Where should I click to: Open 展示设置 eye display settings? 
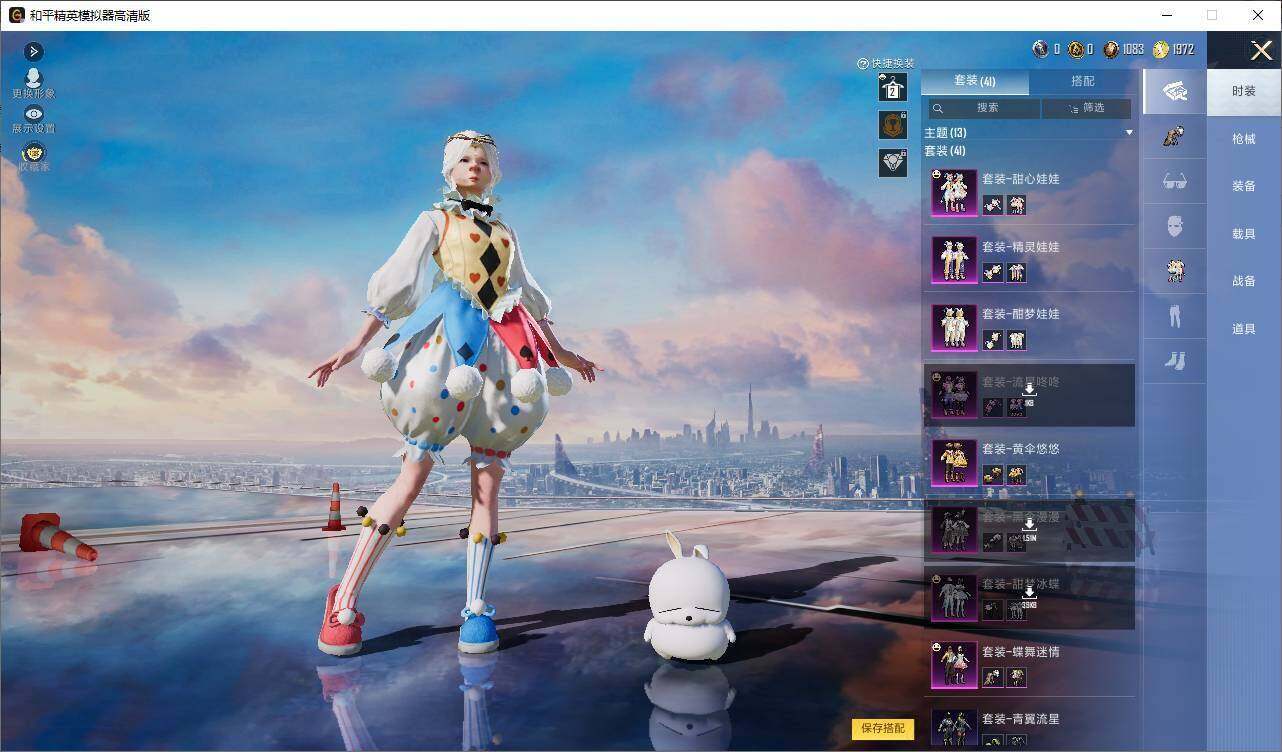[x=34, y=114]
